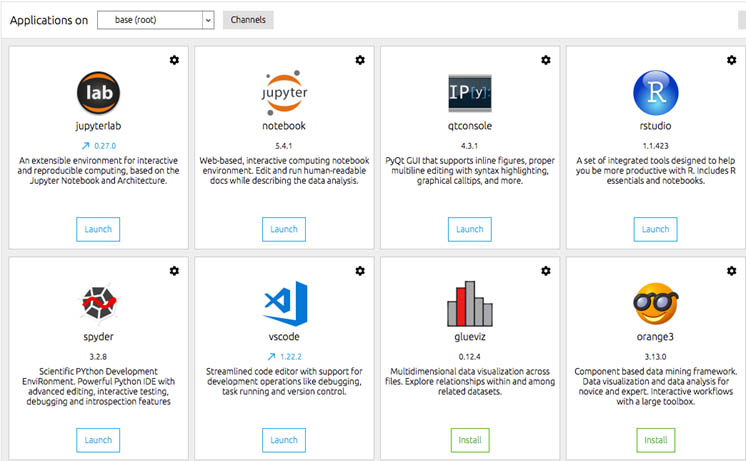Viewport: 746px width, 461px height.
Task: Click the qtconsole description text
Action: (x=470, y=170)
